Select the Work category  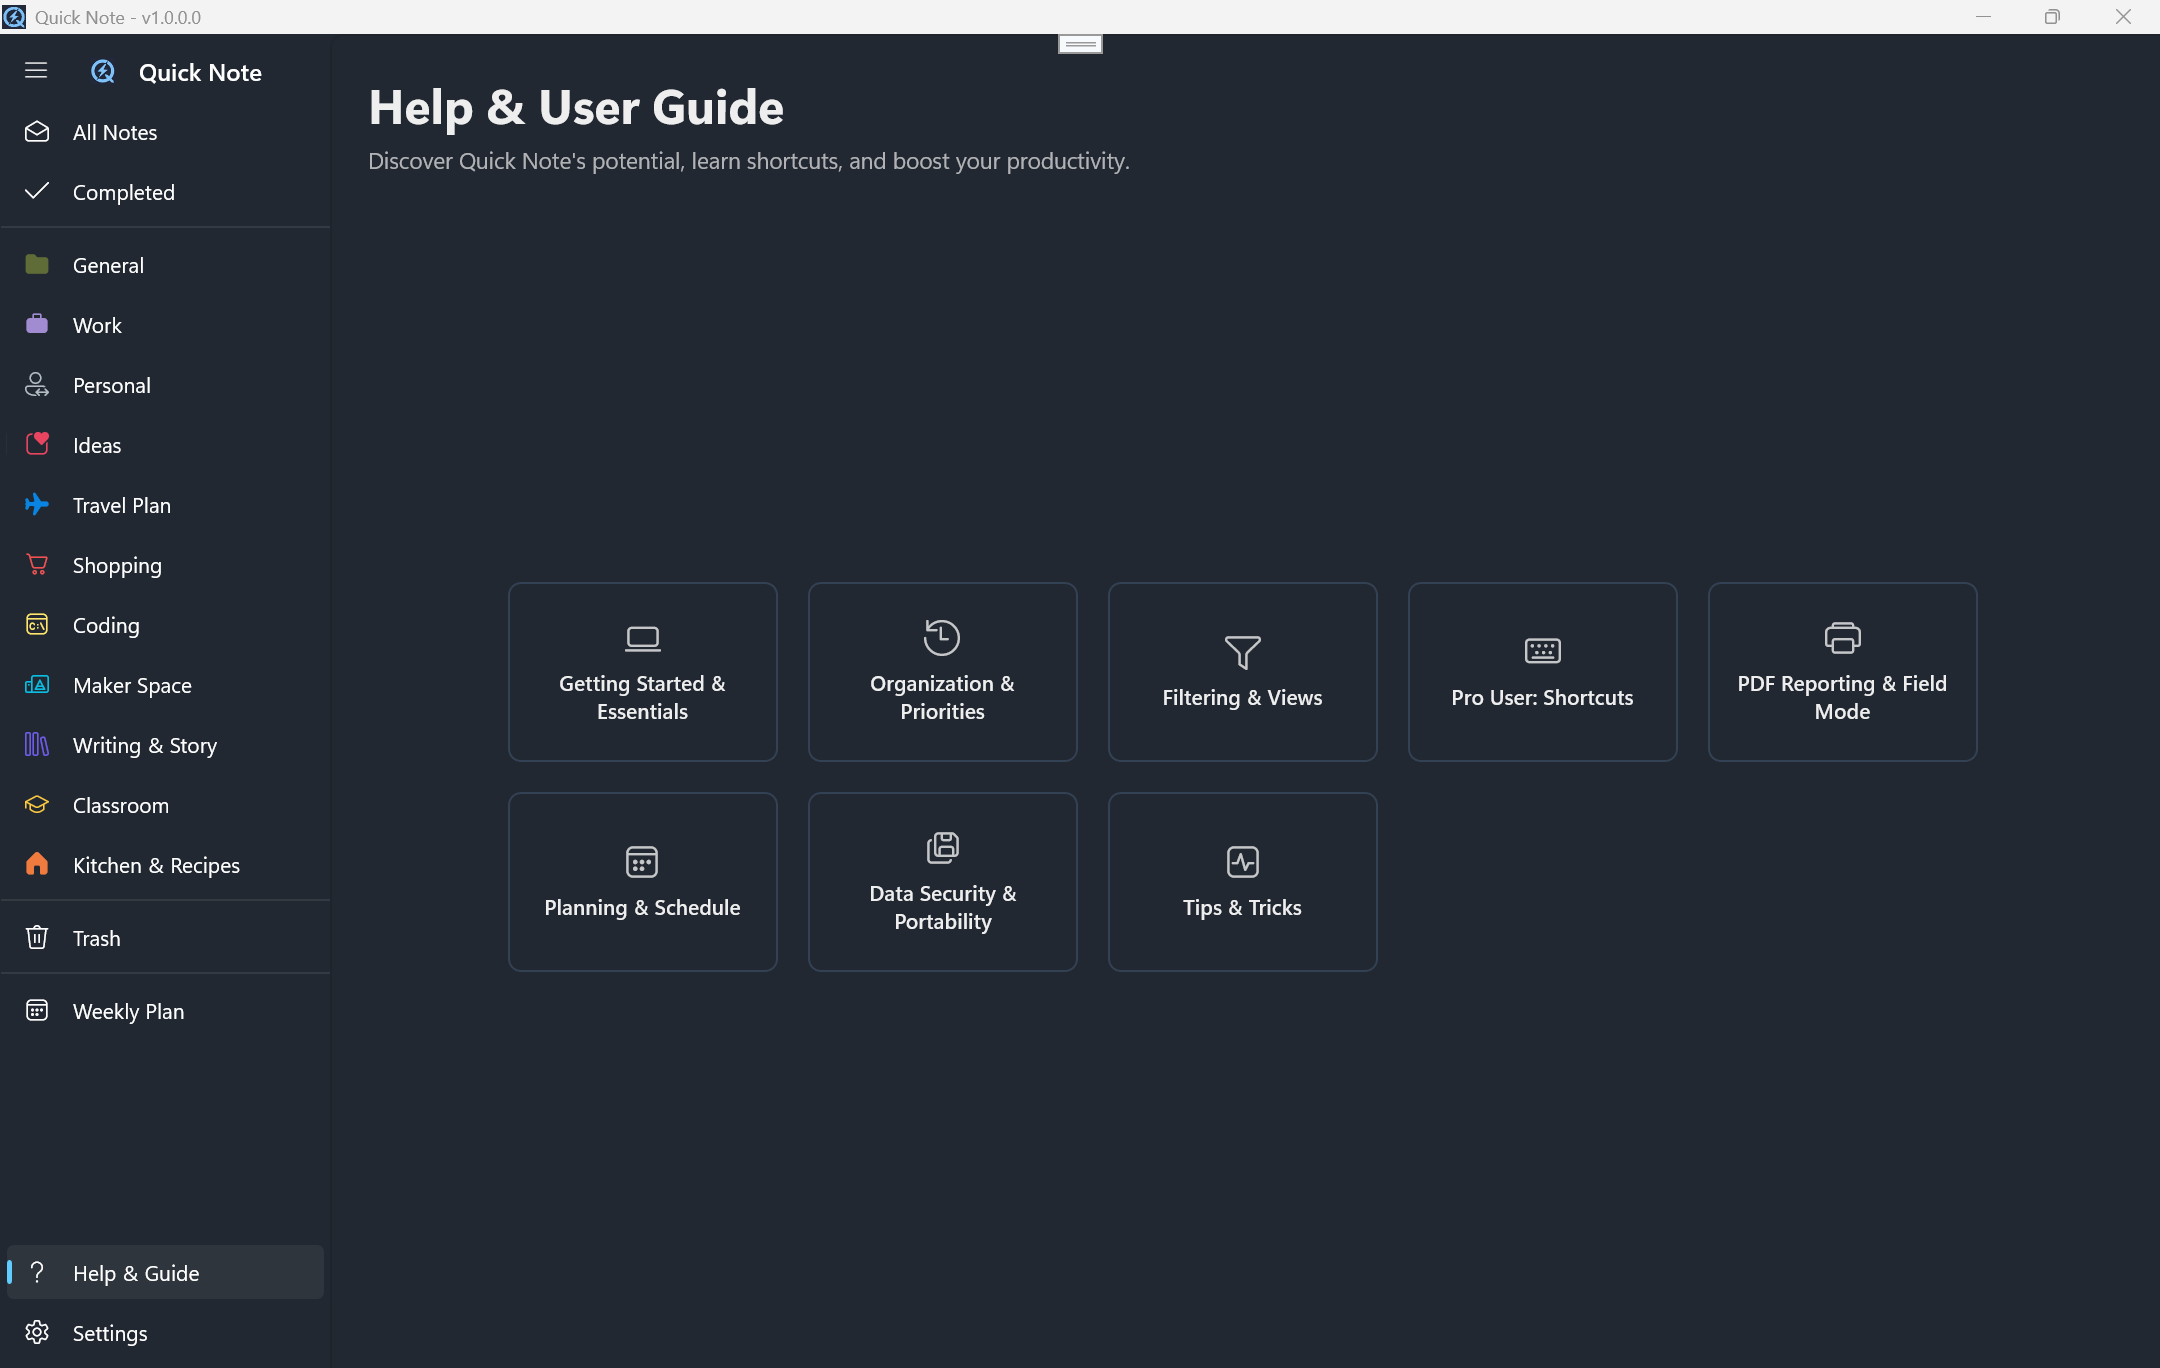pyautogui.click(x=97, y=325)
